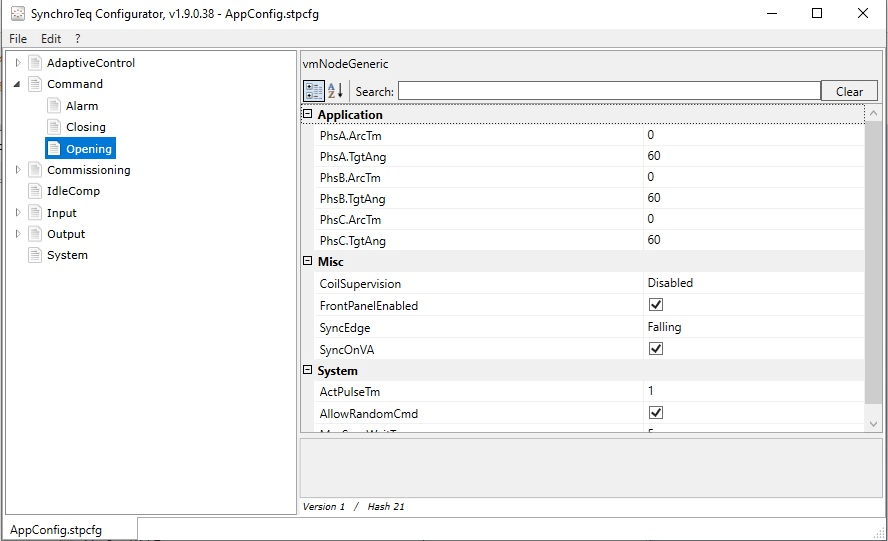Click the property grid vertical scrollbar
This screenshot has height=541, width=888.
click(873, 260)
